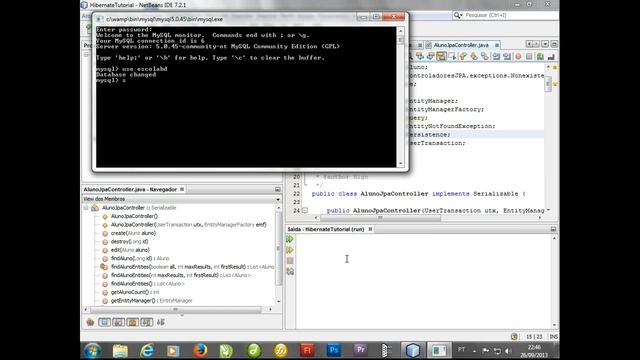This screenshot has height=360, width=640.
Task: Select getAlunoCount() method in Navegador
Action: [135, 292]
